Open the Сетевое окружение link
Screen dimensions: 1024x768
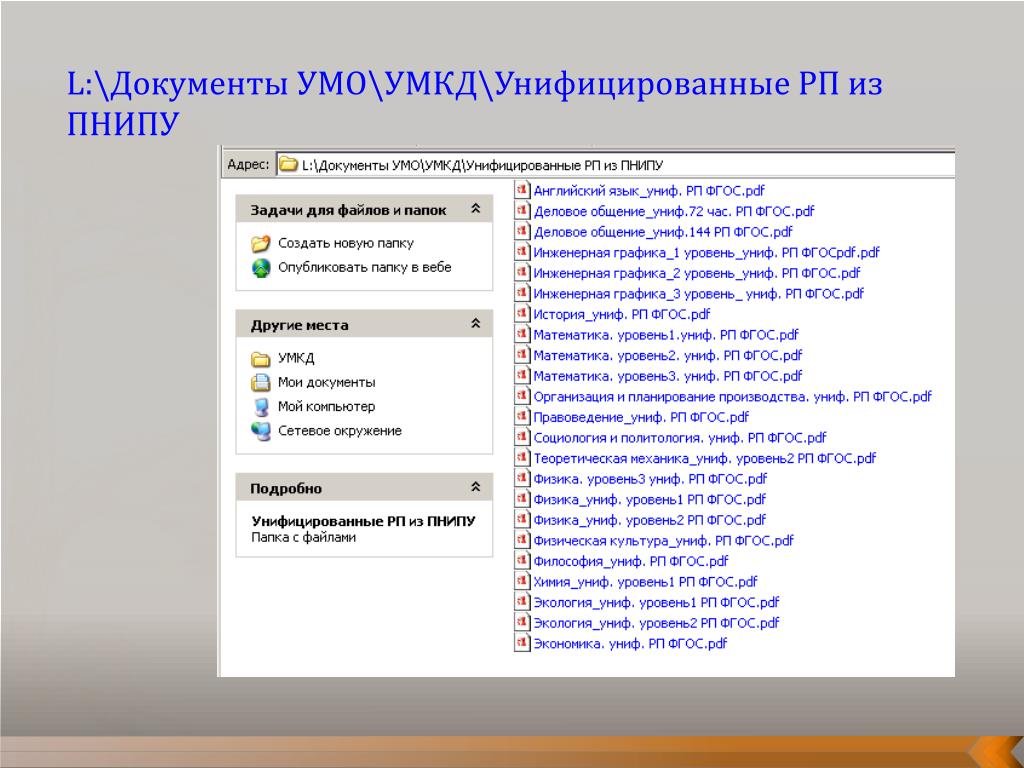click(340, 430)
